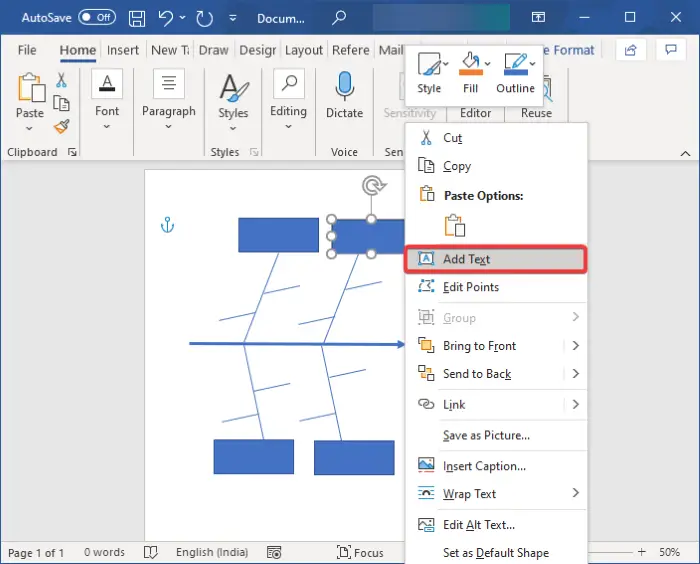Viewport: 700px width, 564px height.
Task: Expand the Paste dropdown arrow
Action: (29, 129)
